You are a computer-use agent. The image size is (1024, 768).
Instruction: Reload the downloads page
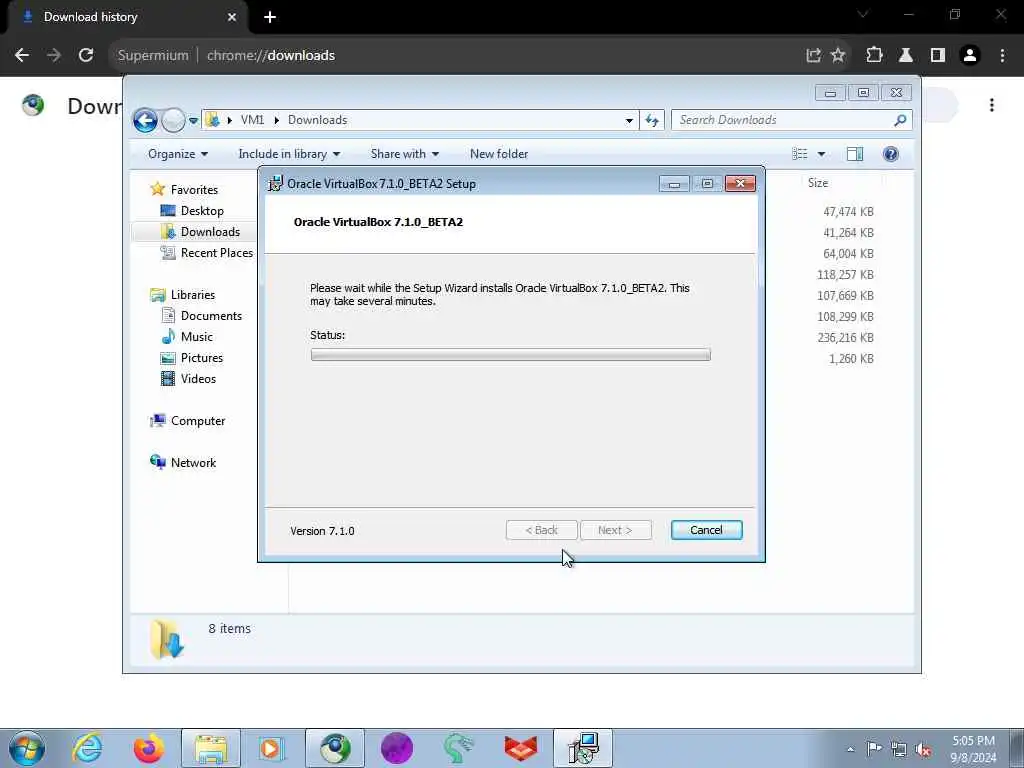click(x=86, y=56)
